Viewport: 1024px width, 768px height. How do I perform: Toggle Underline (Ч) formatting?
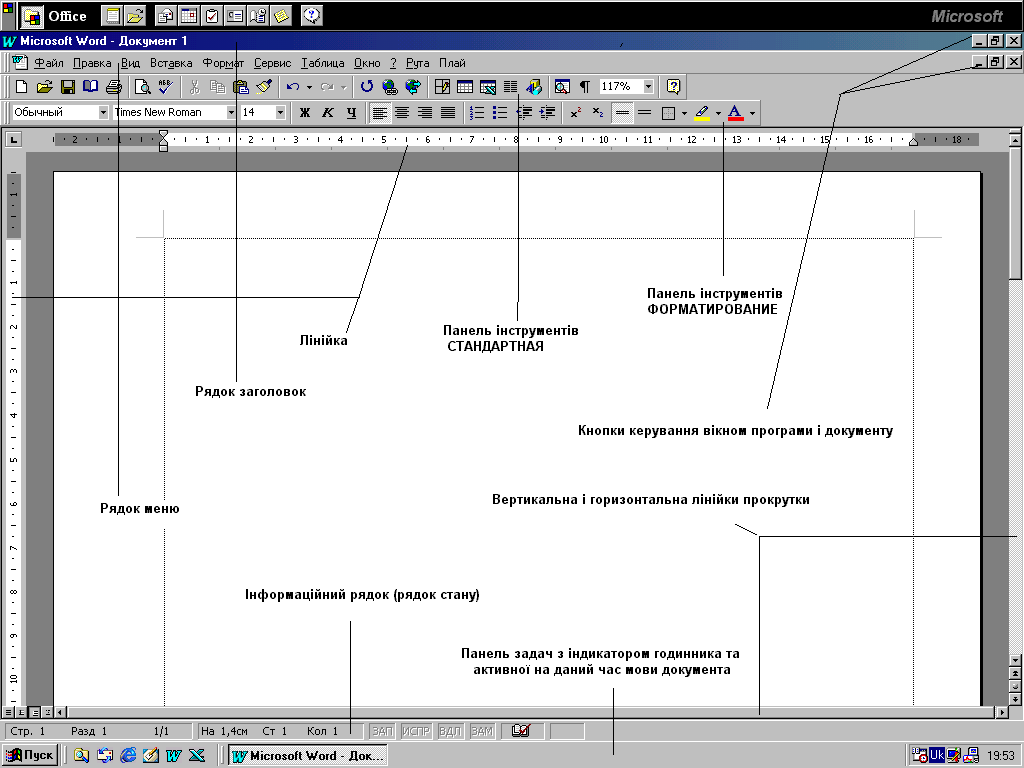(351, 113)
